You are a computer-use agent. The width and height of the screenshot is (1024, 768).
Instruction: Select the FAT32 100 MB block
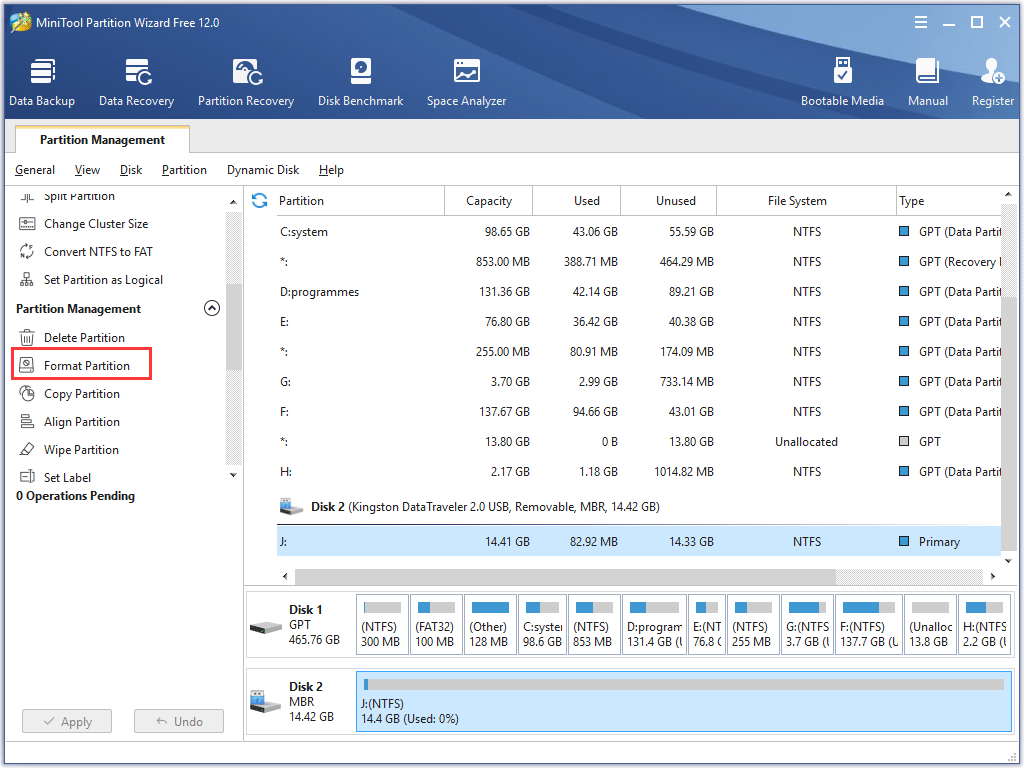point(436,625)
